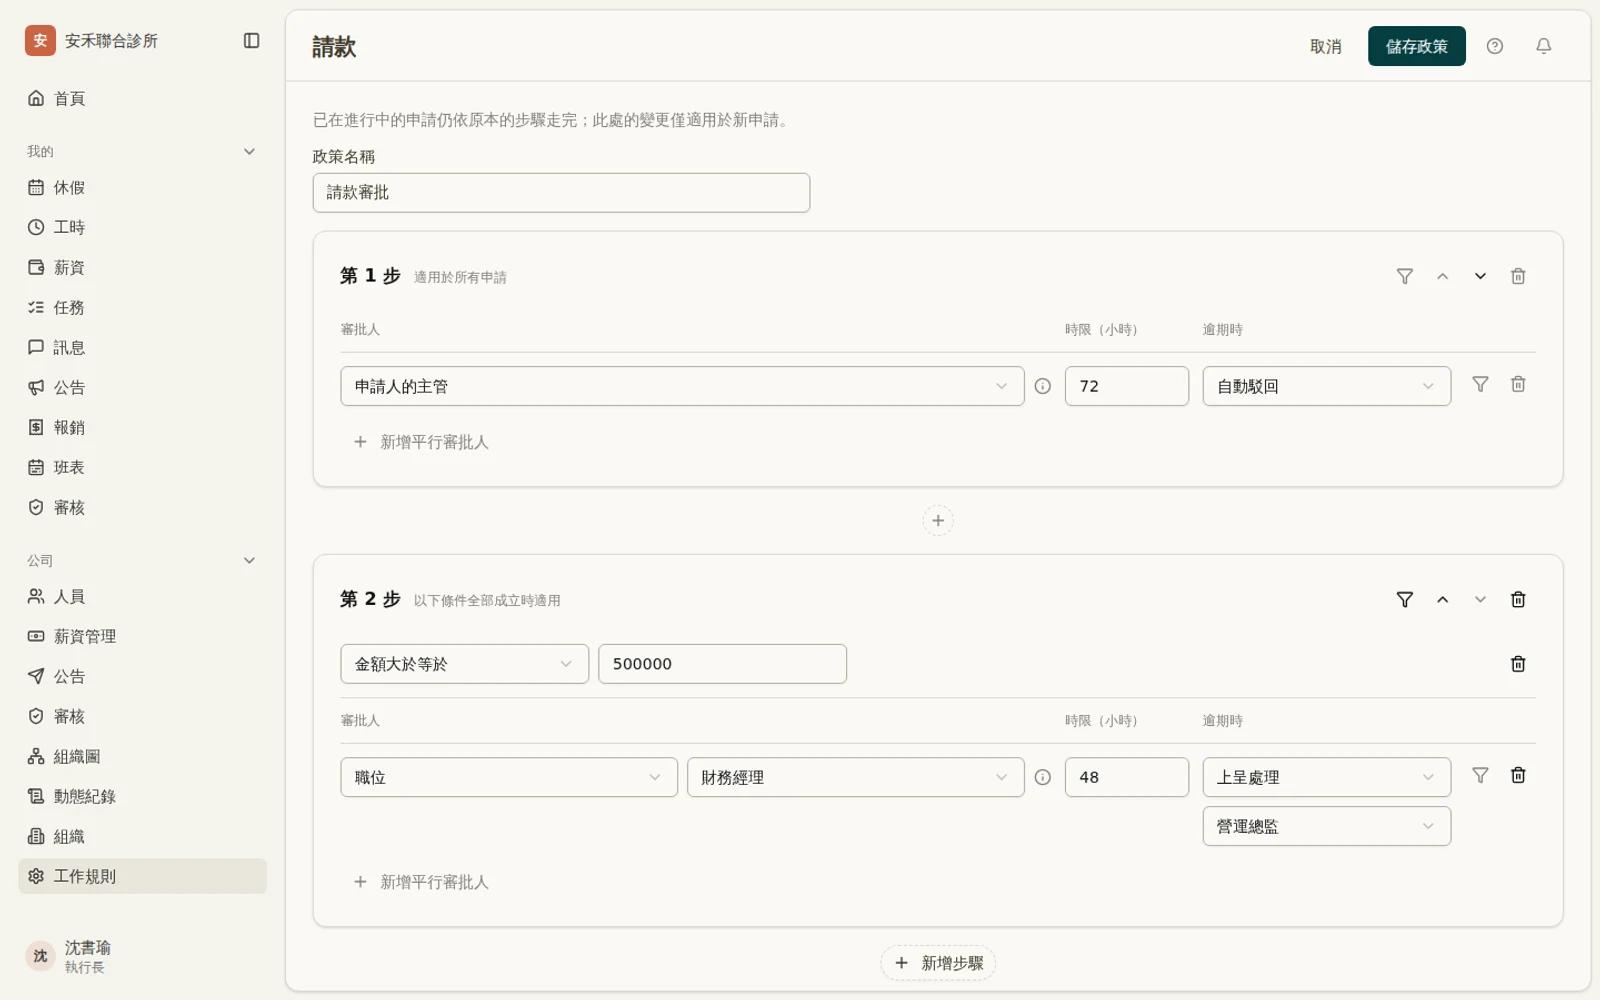This screenshot has width=1600, height=1000.
Task: Move 第 2 步 up with chevron
Action: coord(1442,599)
